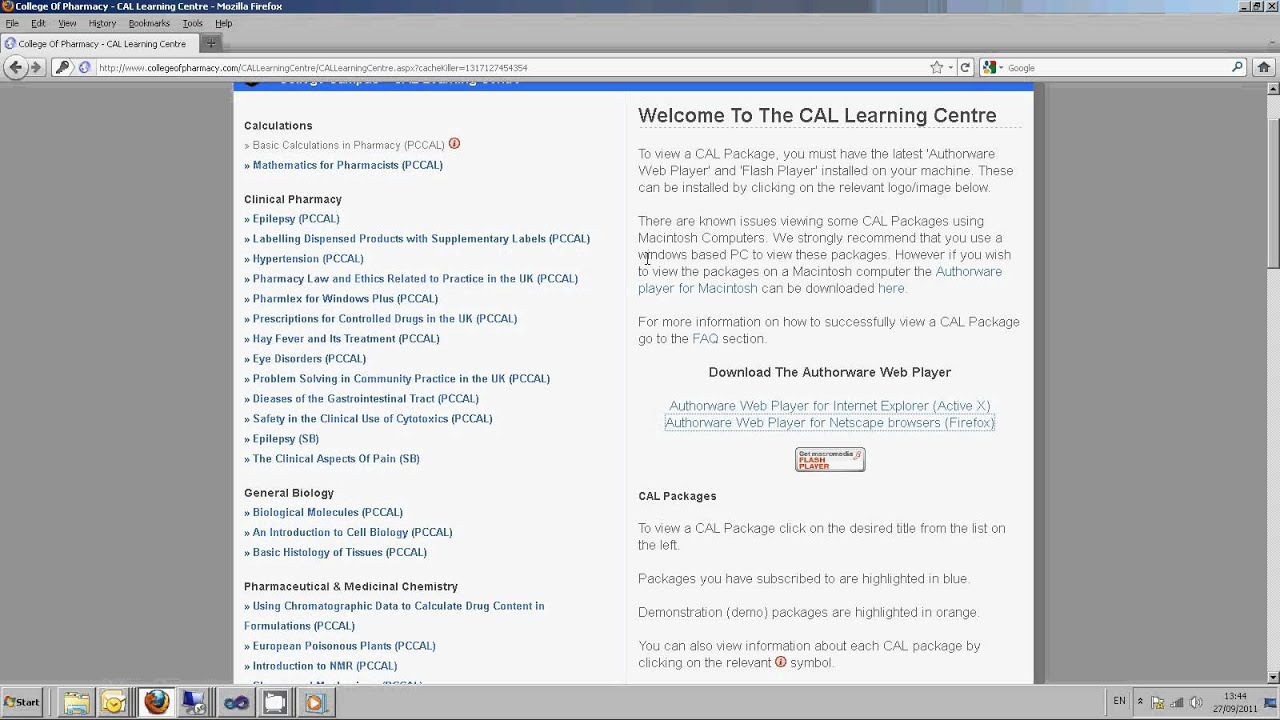The height and width of the screenshot is (720, 1280).
Task: Open Problem Solving in Community Practice in UK
Action: coord(401,378)
